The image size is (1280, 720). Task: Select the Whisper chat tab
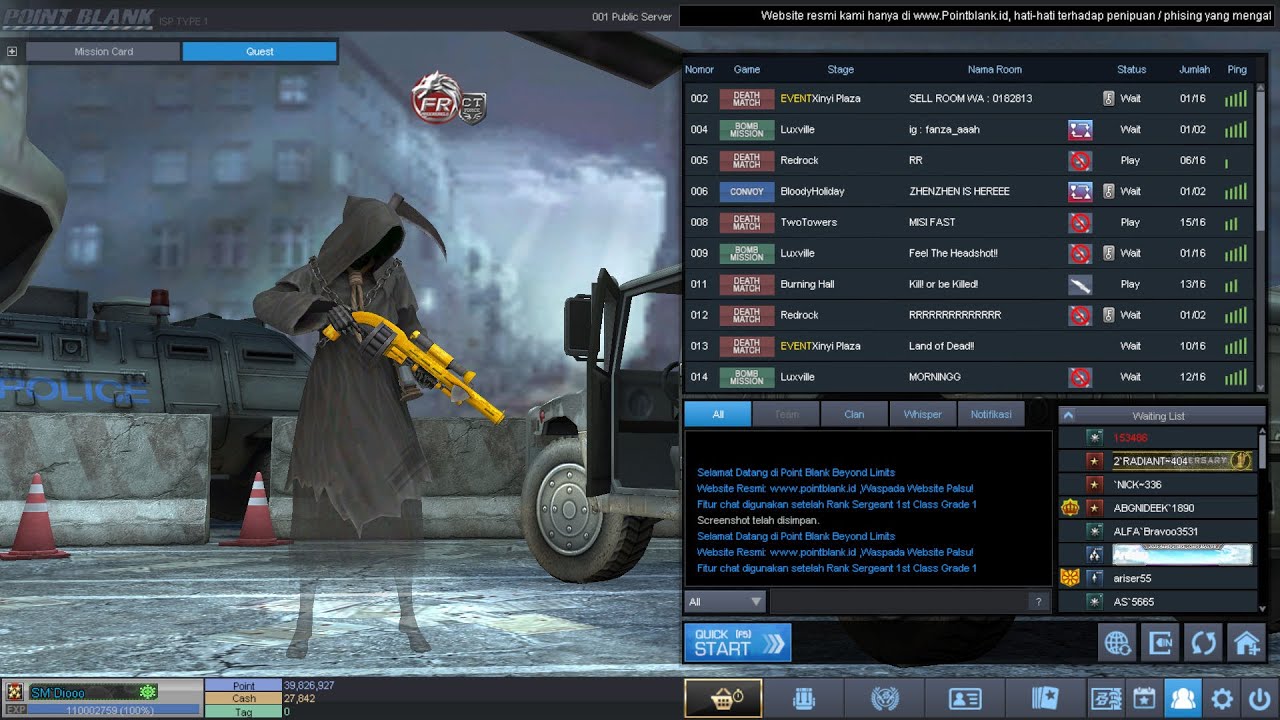coord(922,414)
